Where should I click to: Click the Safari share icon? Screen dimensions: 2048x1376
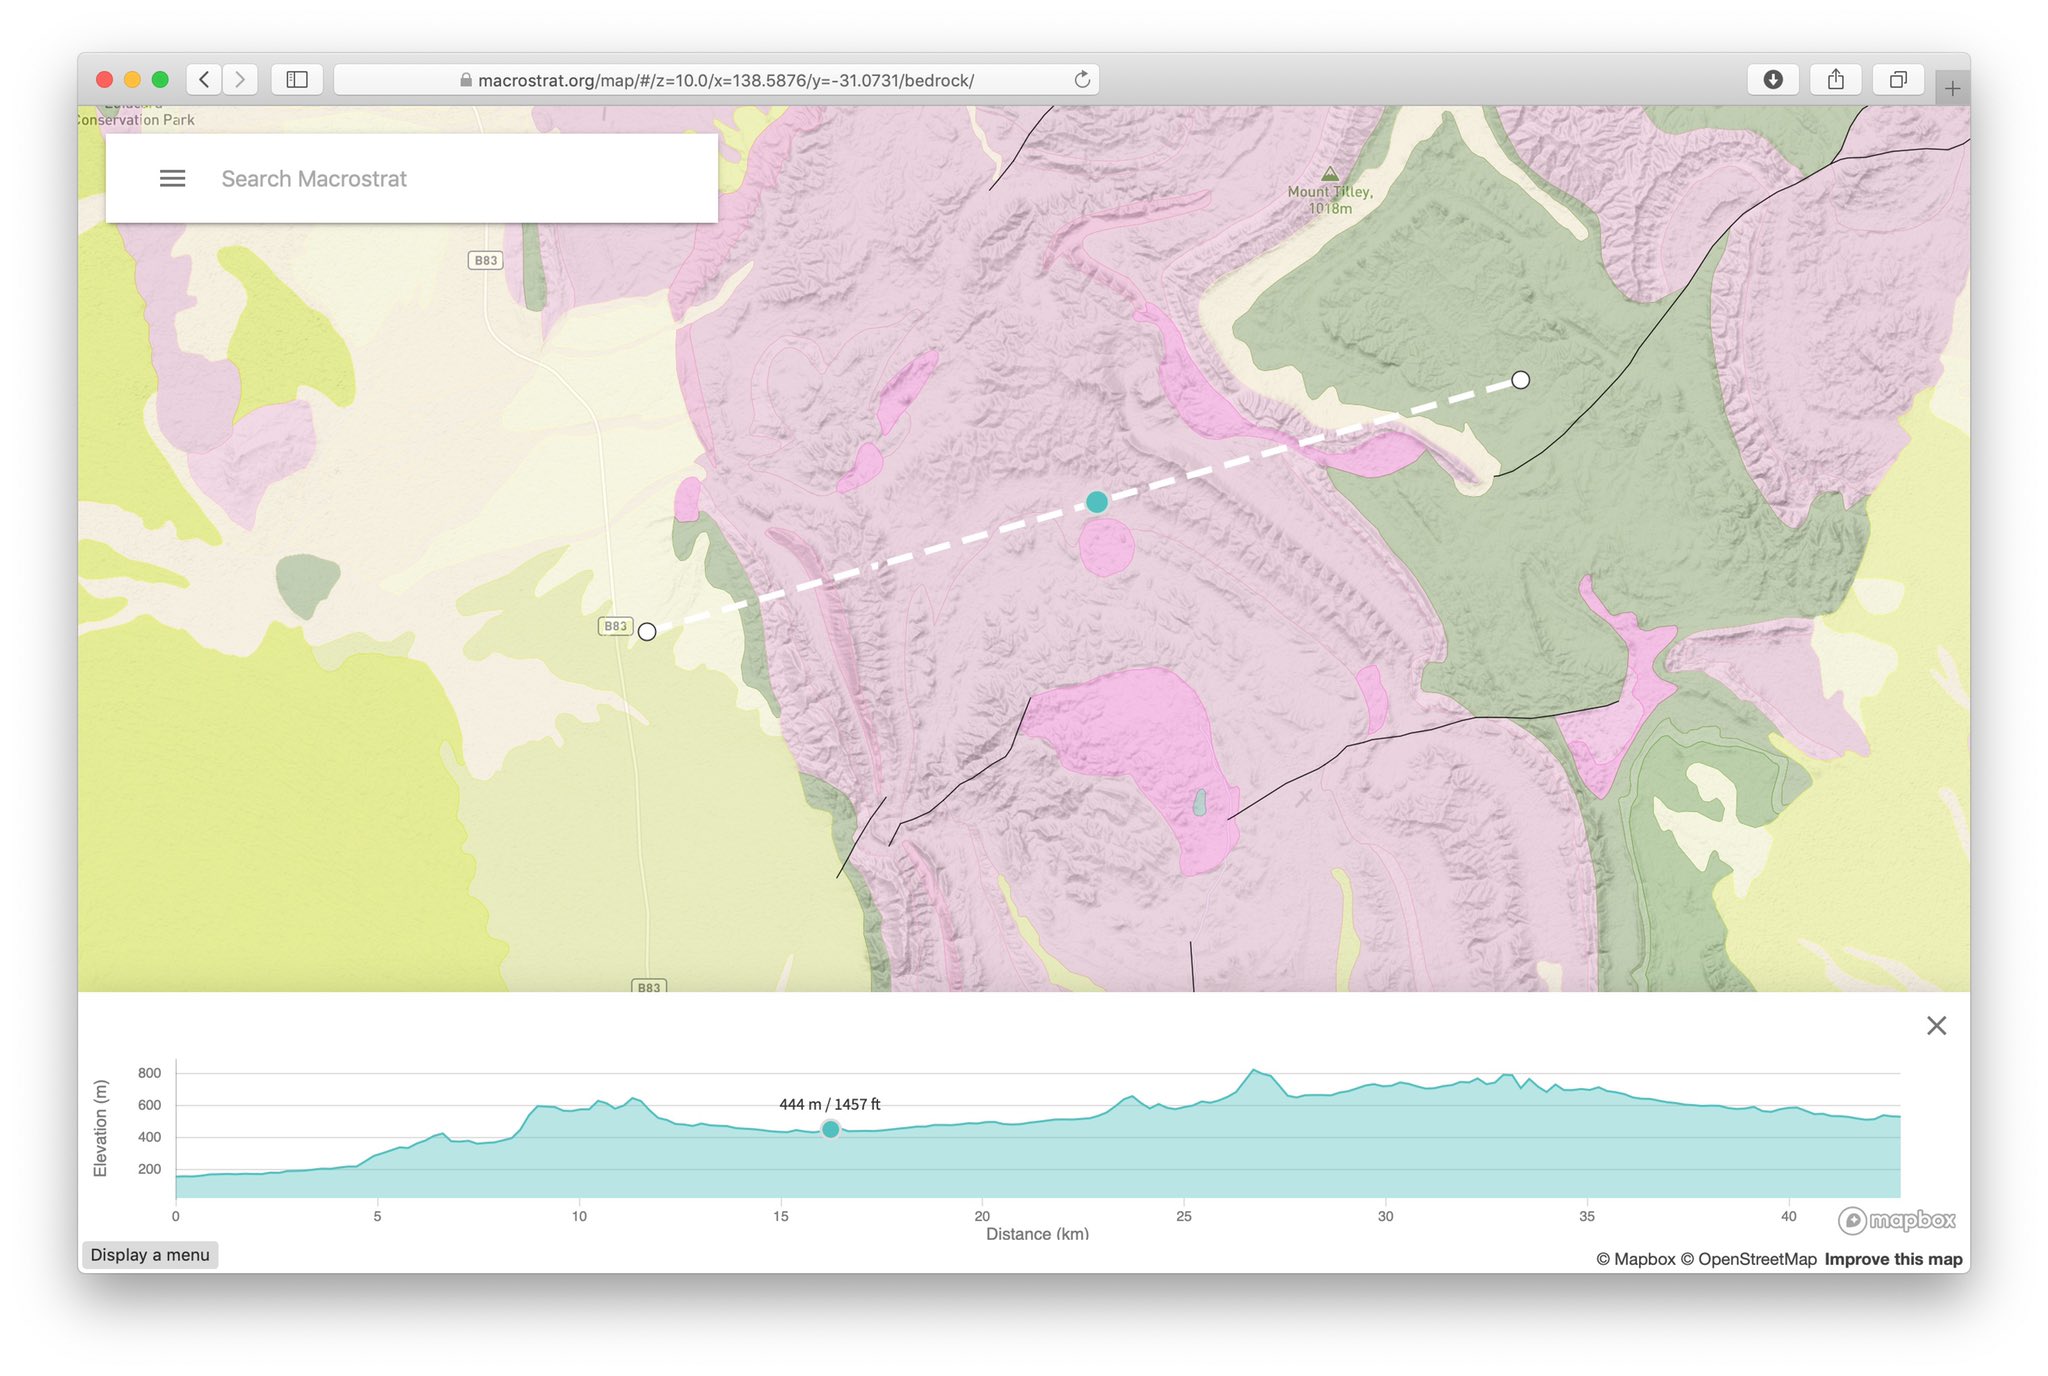(x=1835, y=80)
